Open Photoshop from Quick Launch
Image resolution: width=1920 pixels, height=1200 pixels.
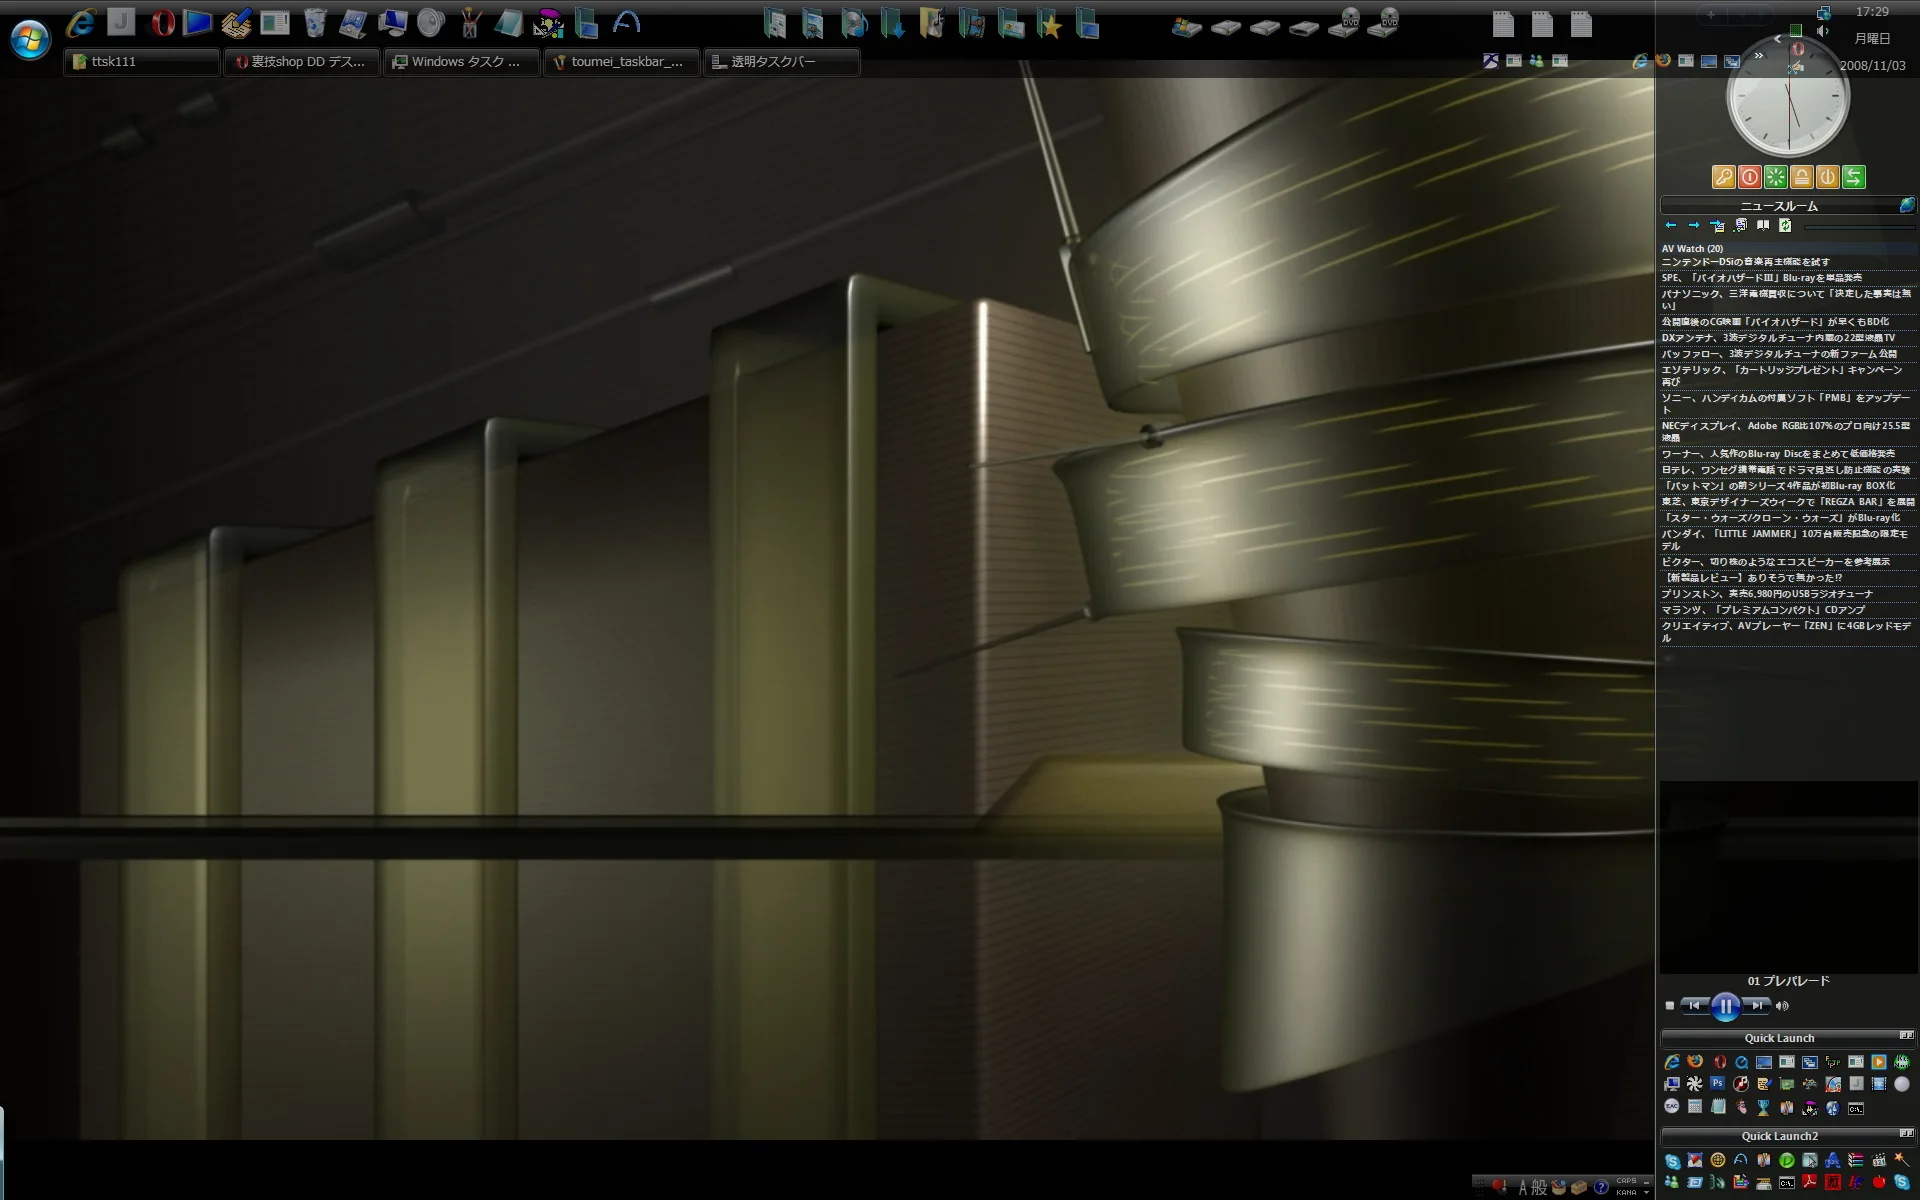pyautogui.click(x=1717, y=1084)
